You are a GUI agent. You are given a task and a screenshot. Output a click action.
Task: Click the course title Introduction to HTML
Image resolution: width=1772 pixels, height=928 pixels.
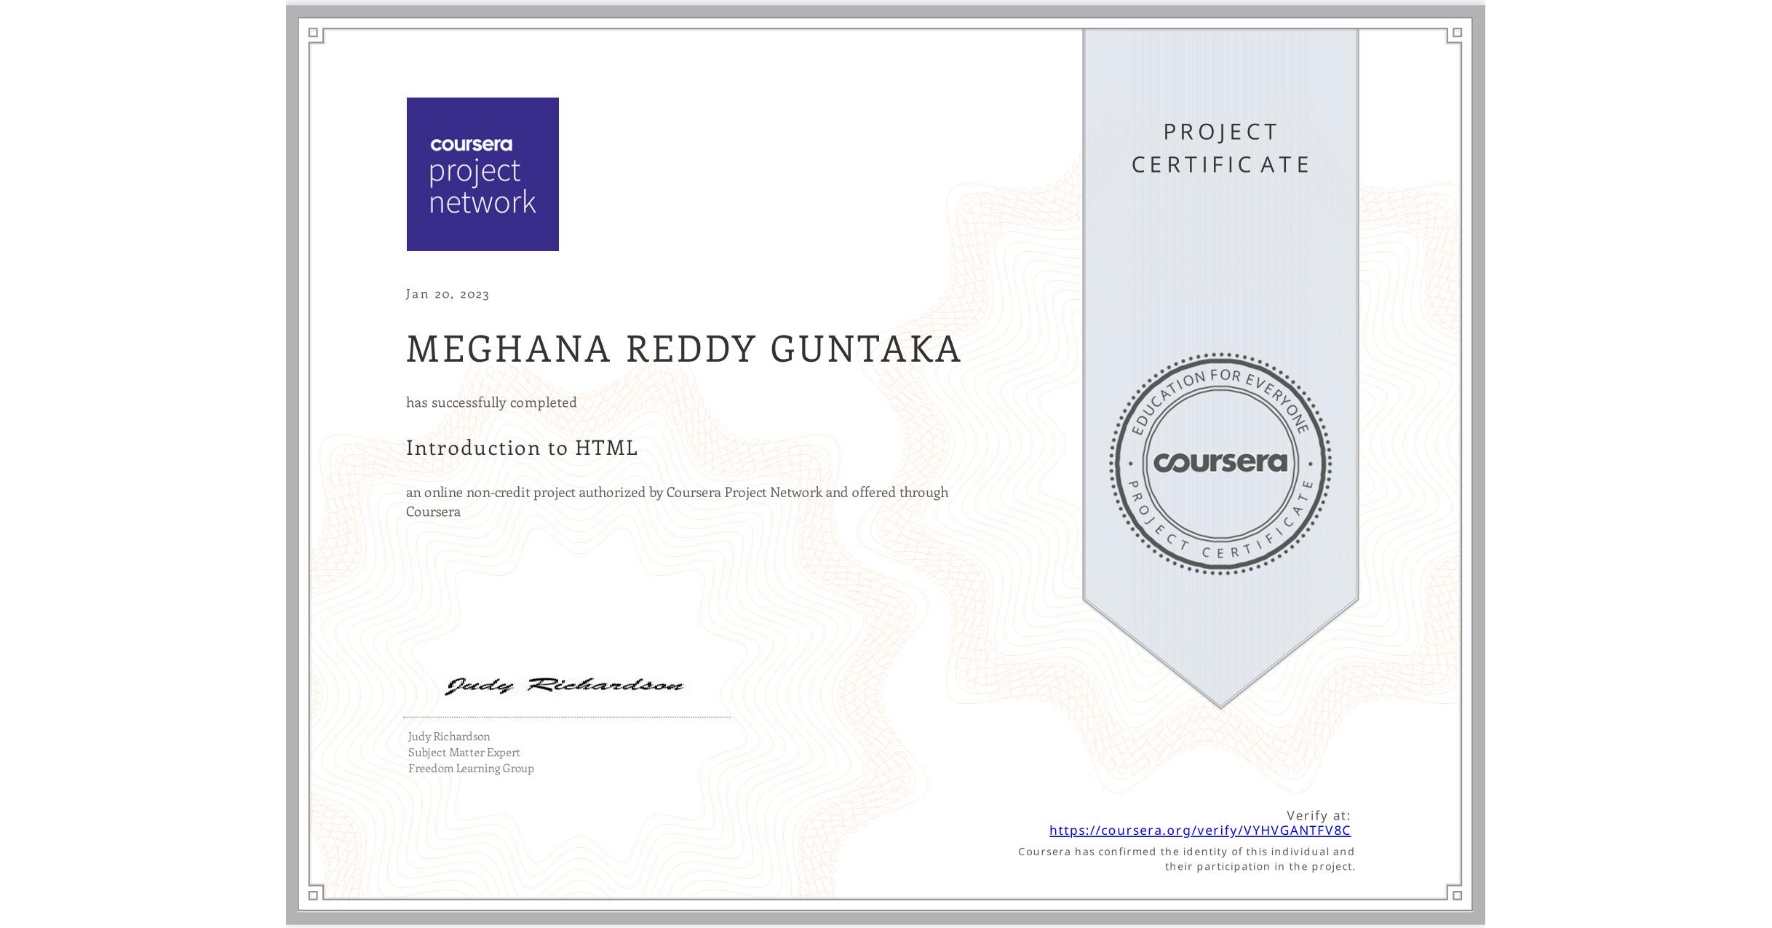[x=522, y=447]
